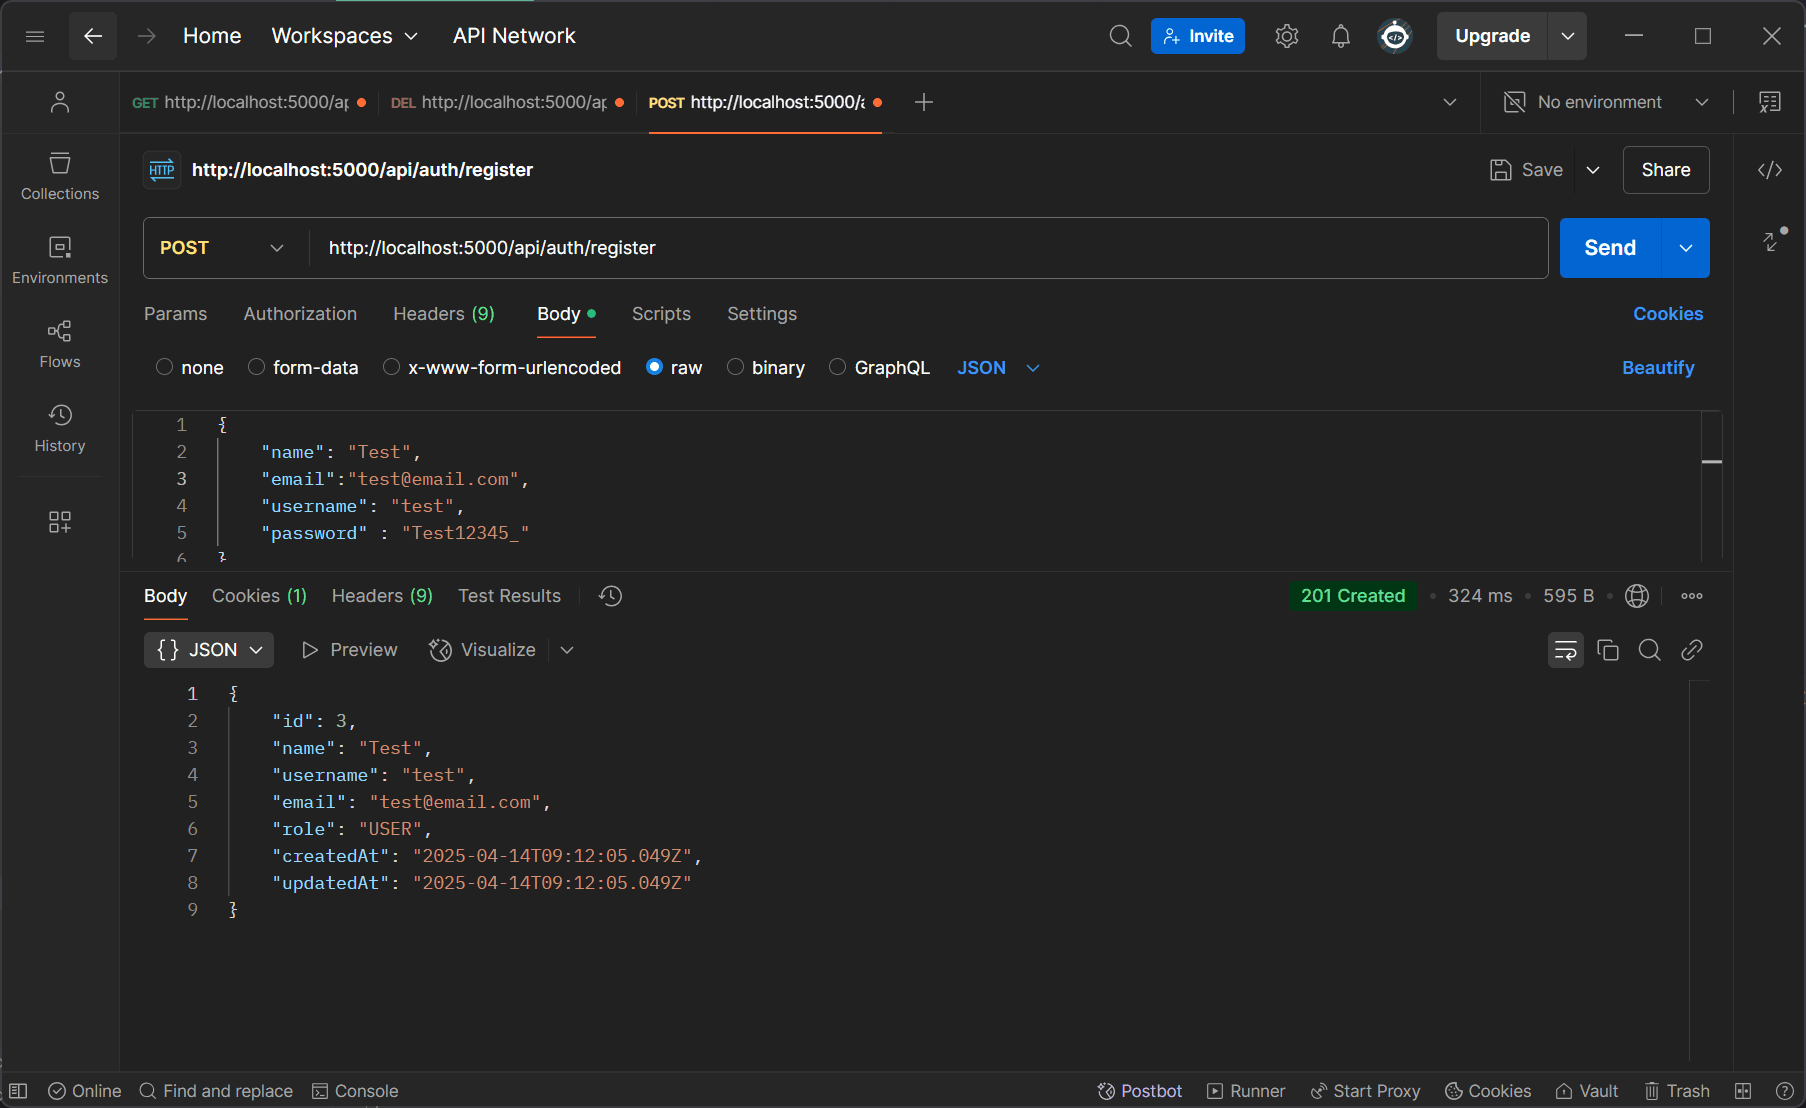
Task: Open the settings gear
Action: pos(1287,36)
